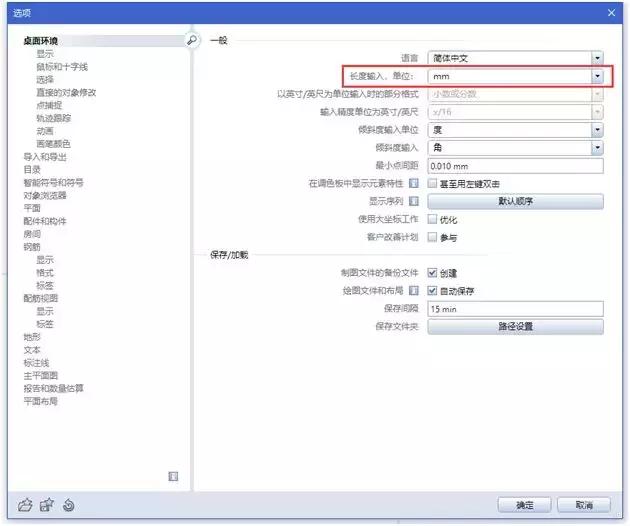Viewport: 630px width, 526px height.
Task: Click the reset to defaults icon
Action: coord(69,505)
